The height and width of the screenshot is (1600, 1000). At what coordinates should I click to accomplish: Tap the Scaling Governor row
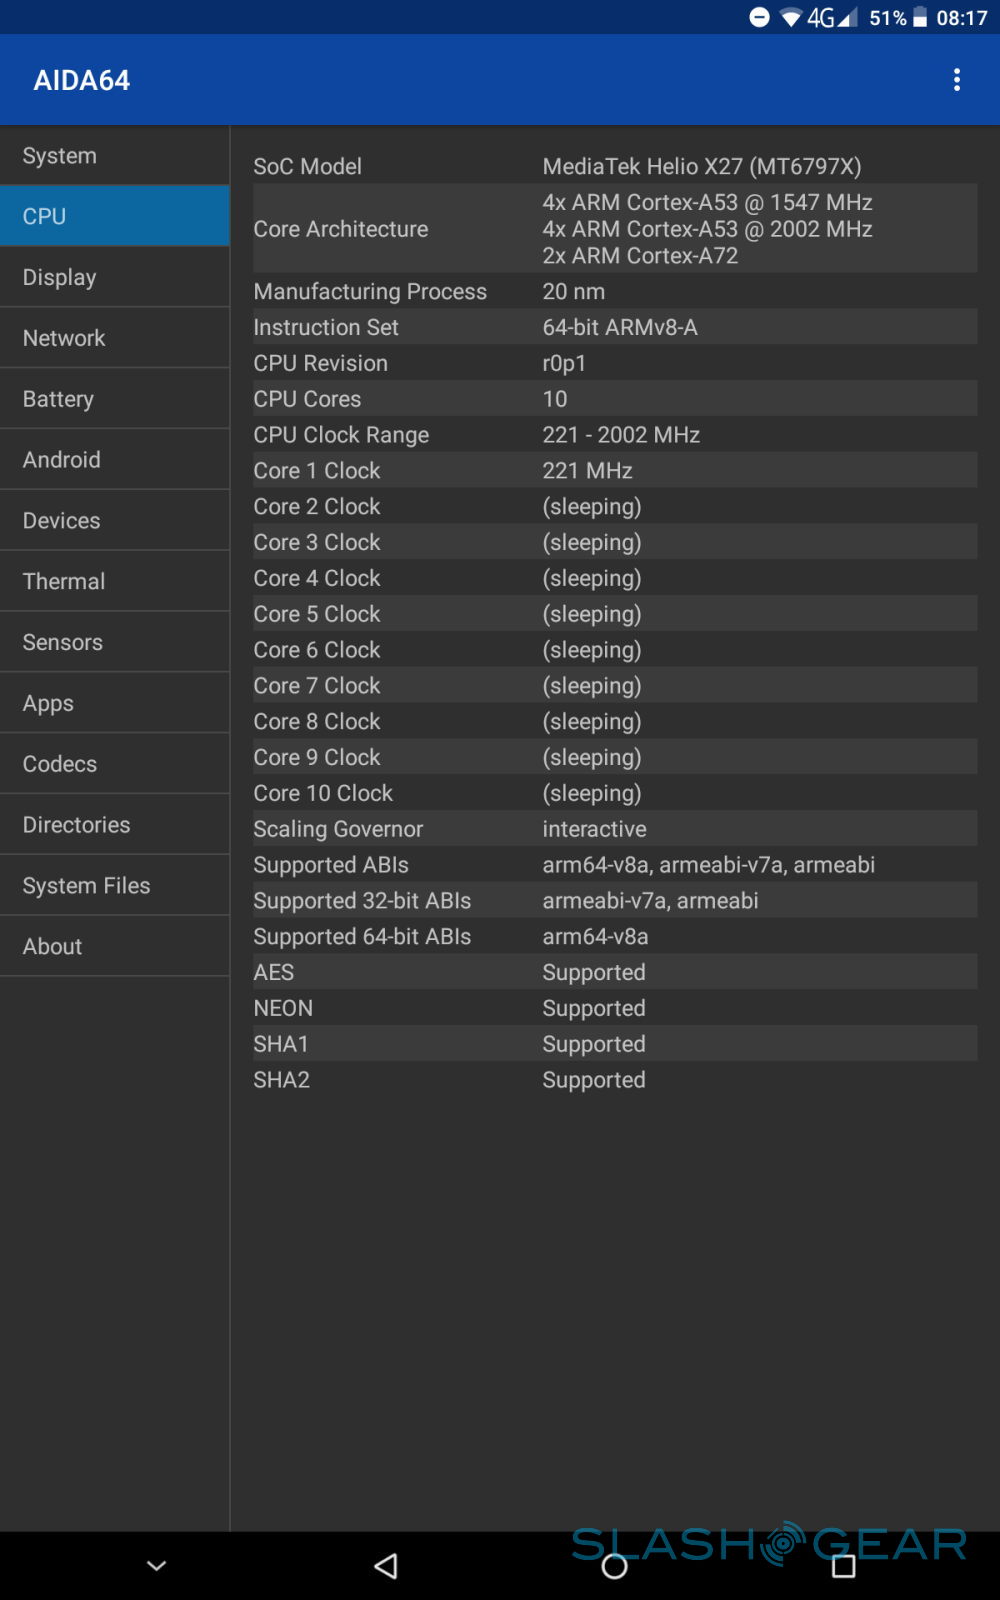coord(614,829)
